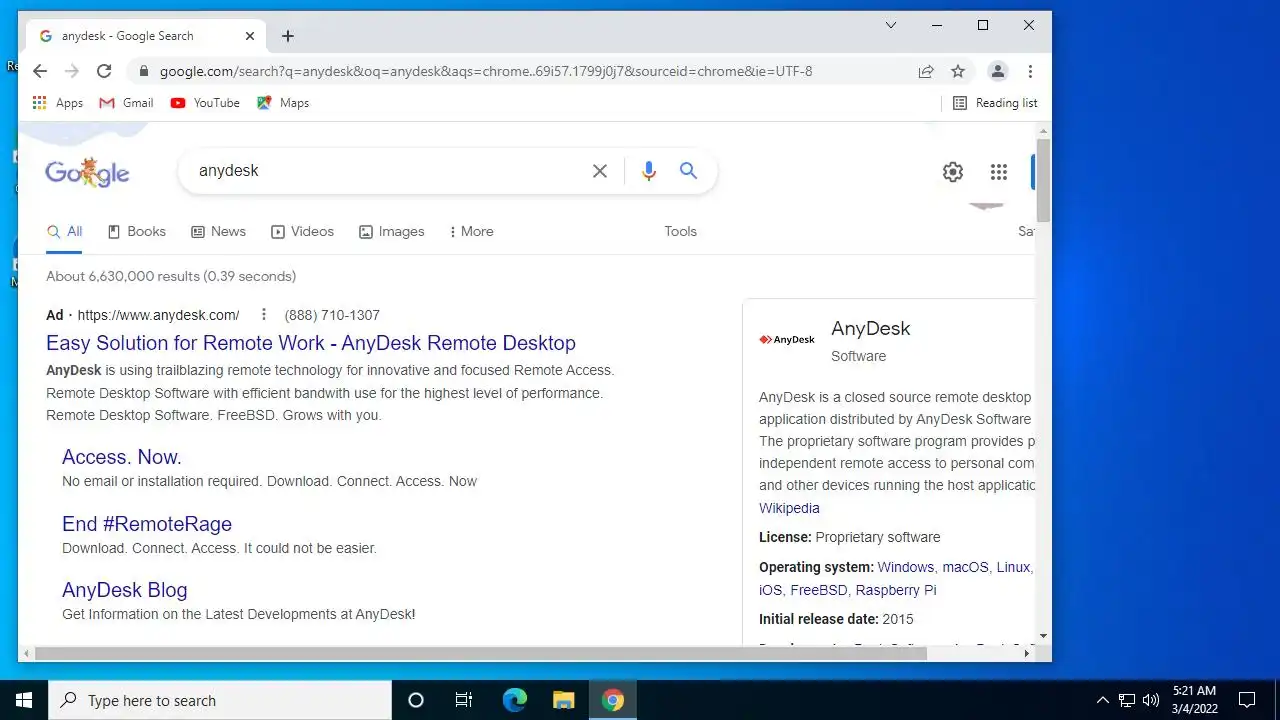Open search Tools options
This screenshot has width=1280, height=720.
coord(680,231)
